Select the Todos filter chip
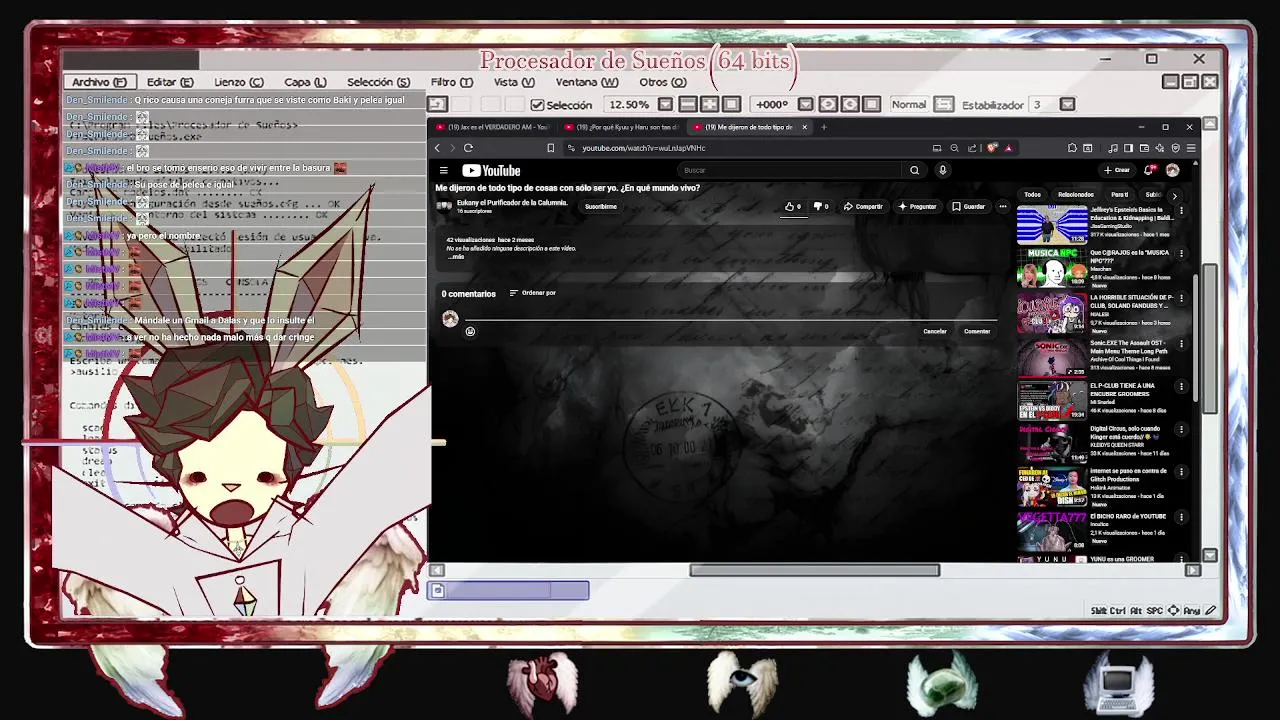The height and width of the screenshot is (720, 1280). coord(1032,195)
